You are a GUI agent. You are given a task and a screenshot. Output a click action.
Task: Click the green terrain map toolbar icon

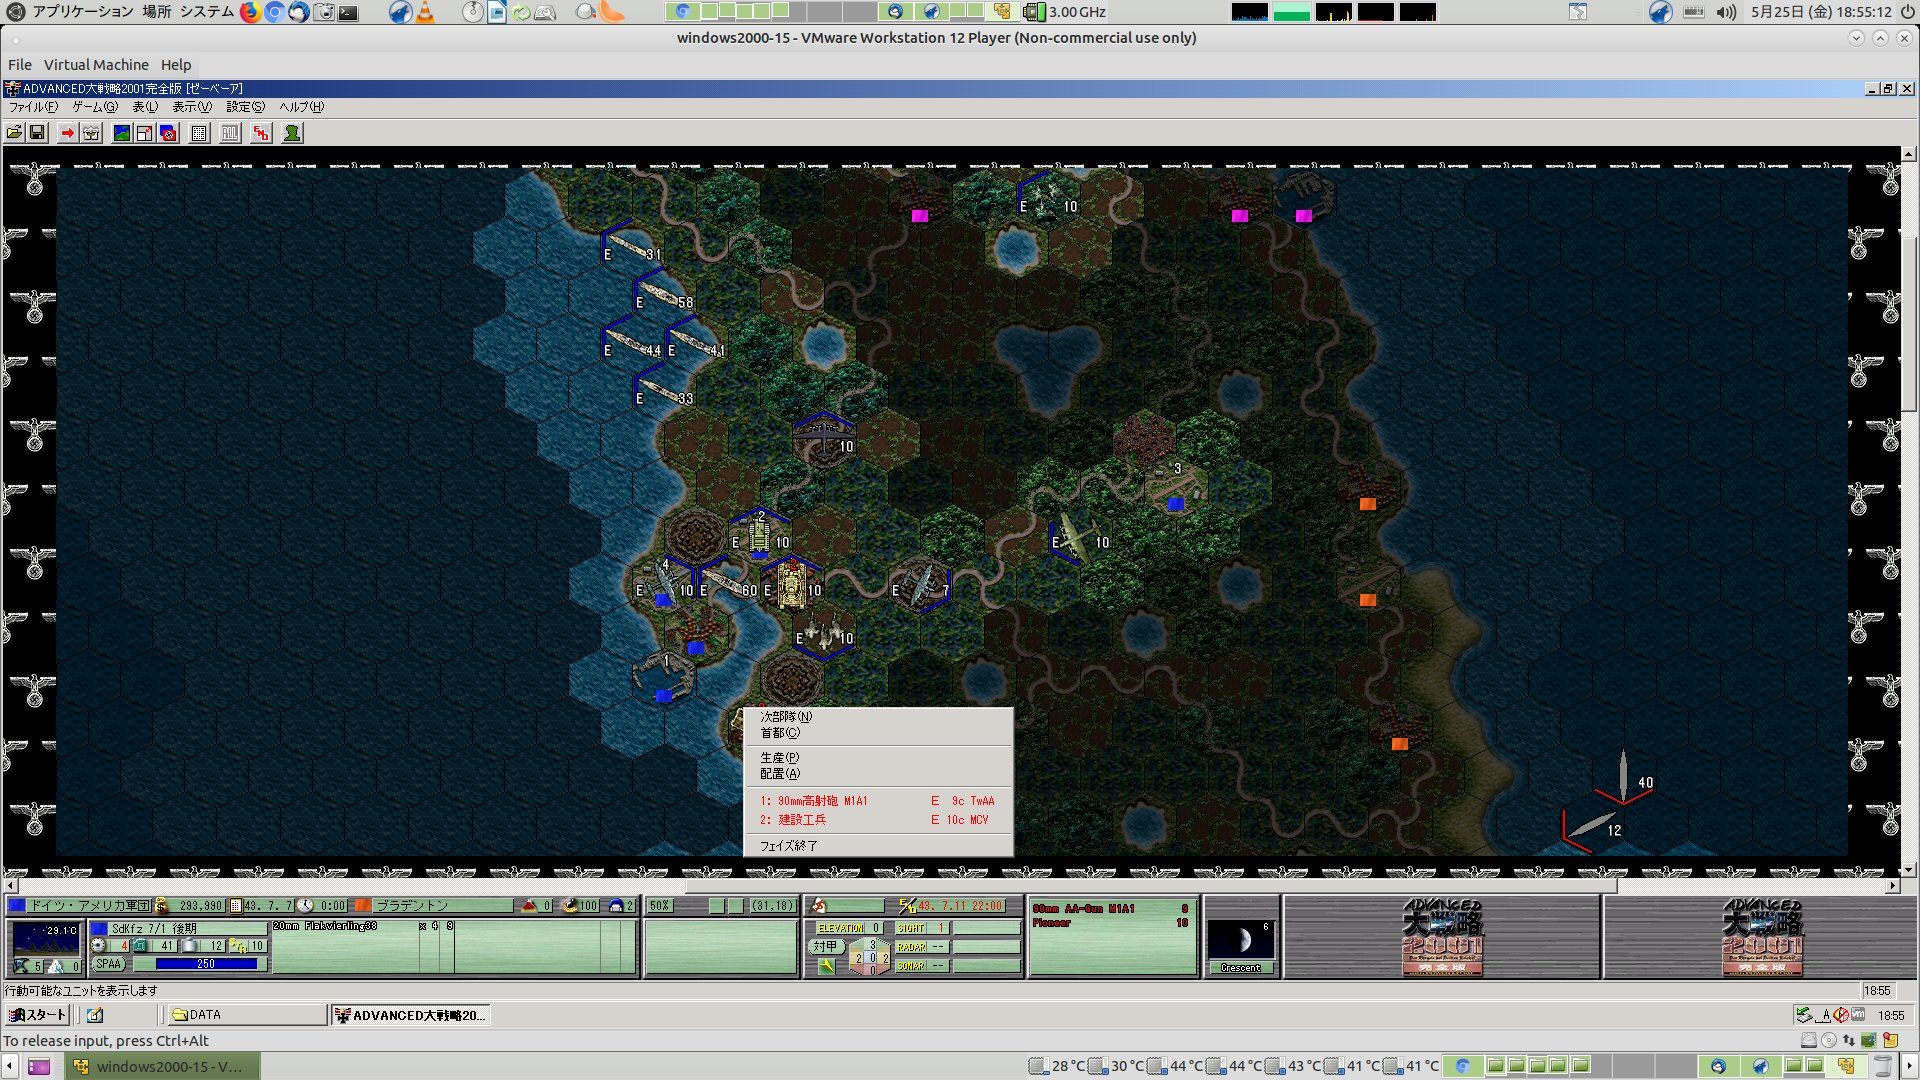tap(121, 133)
